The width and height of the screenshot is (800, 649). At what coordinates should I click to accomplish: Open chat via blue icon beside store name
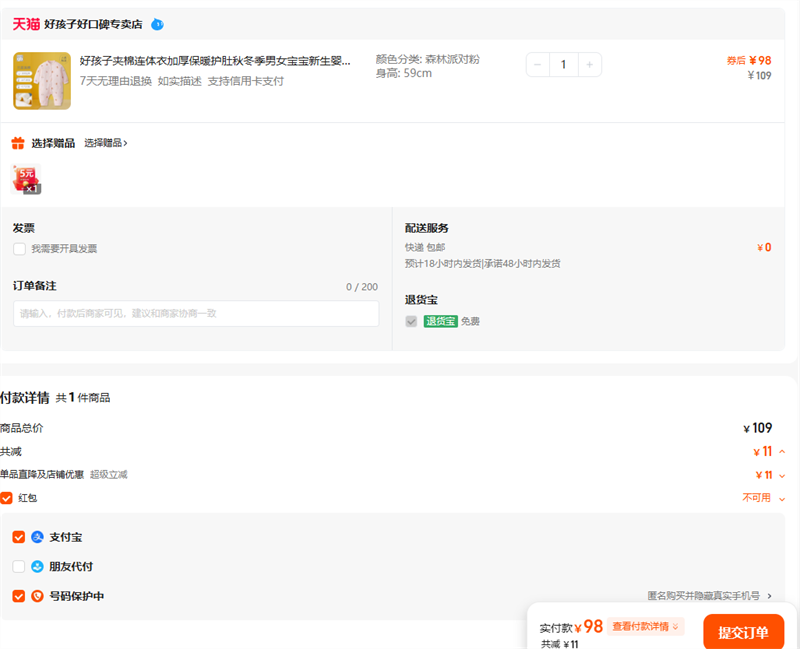click(x=157, y=24)
